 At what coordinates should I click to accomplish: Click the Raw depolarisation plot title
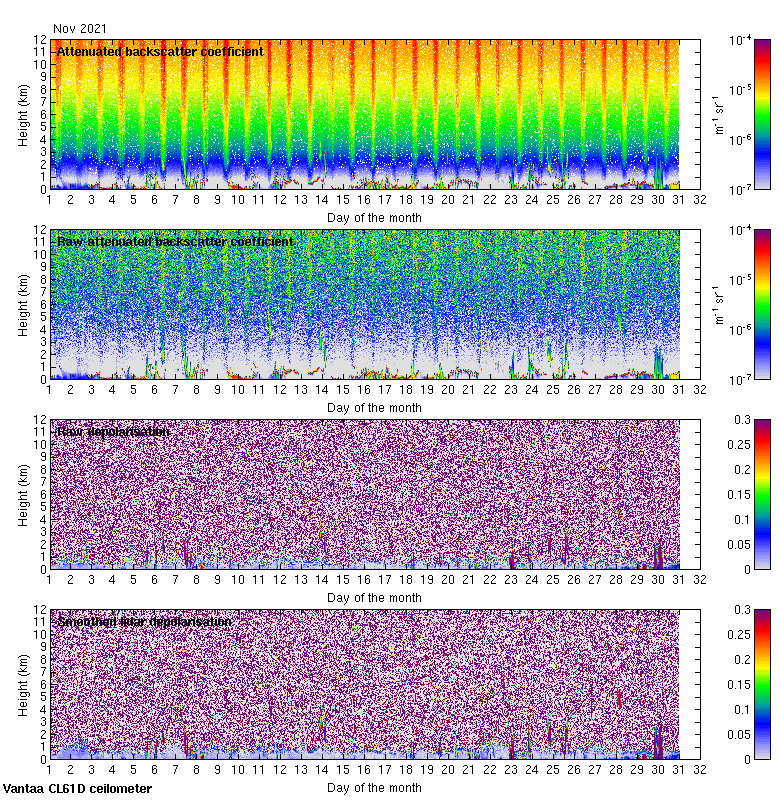(113, 431)
